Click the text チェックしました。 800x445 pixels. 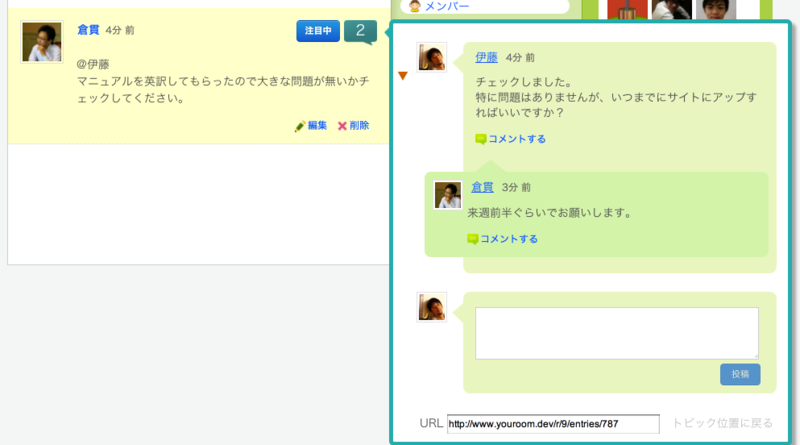pos(524,82)
